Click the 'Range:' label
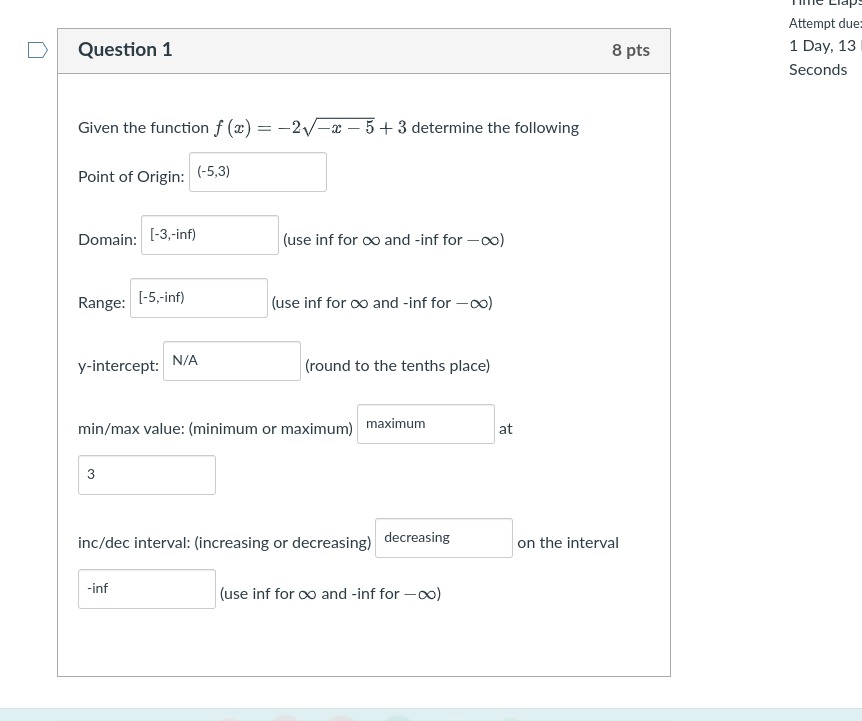 click(x=102, y=303)
